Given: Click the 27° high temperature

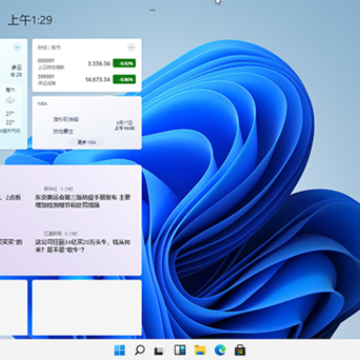Looking at the screenshot, I should pos(10,114).
